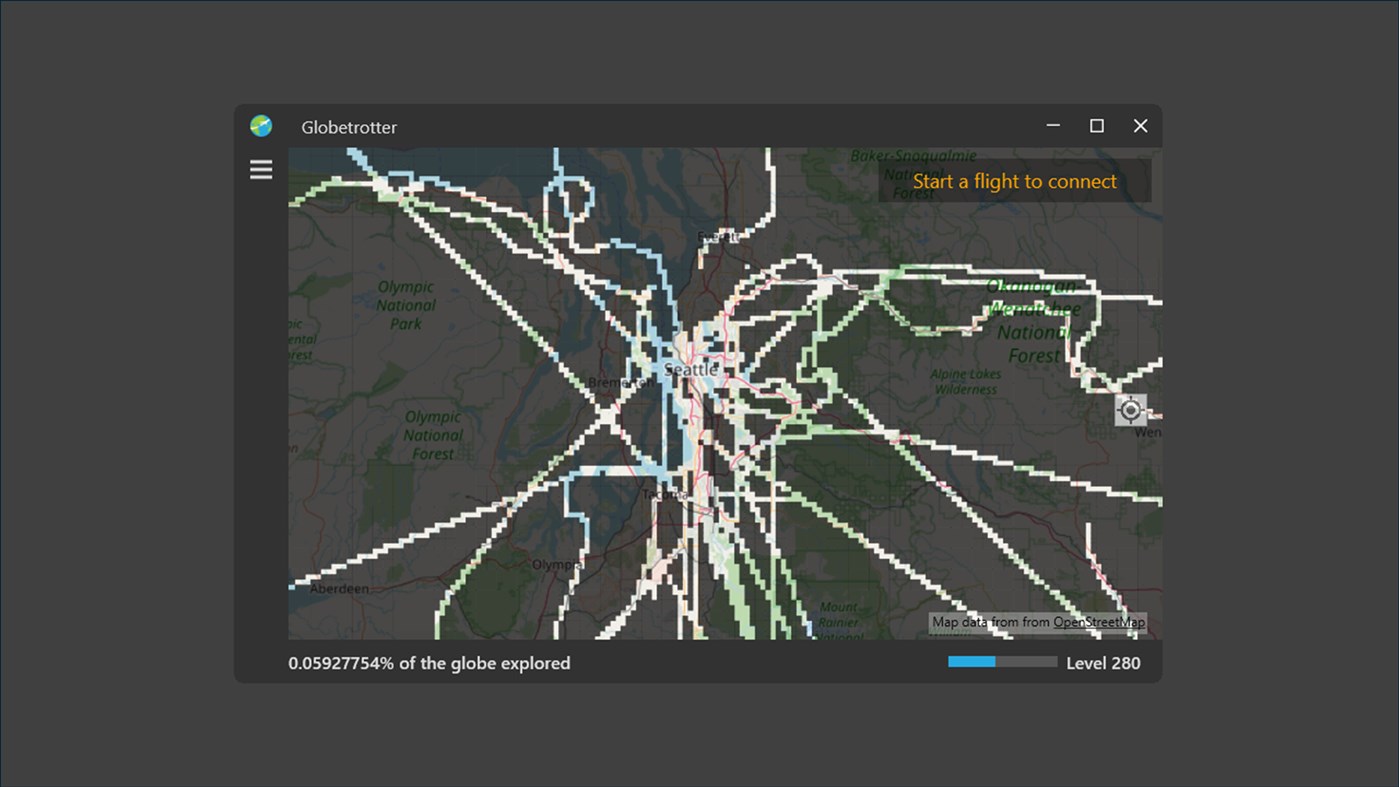
Task: Click the Globetrotter globe app icon
Action: [x=261, y=126]
